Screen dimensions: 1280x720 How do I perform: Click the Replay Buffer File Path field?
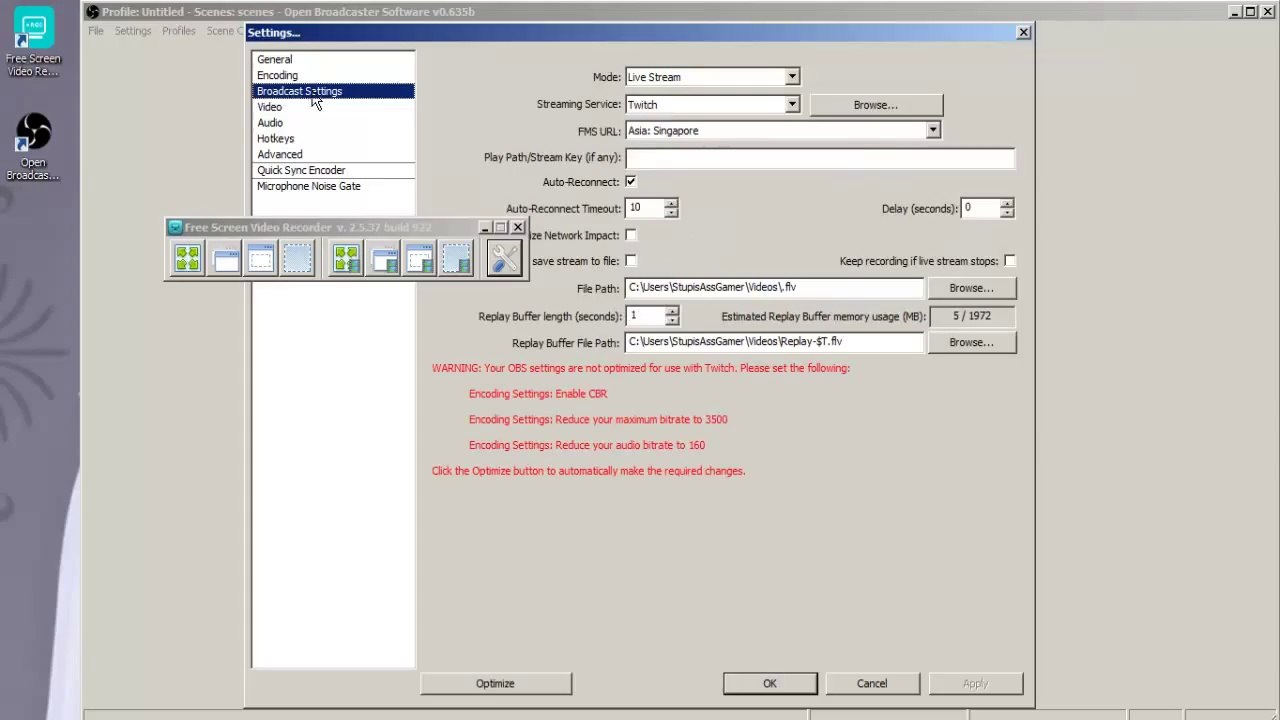pos(774,342)
